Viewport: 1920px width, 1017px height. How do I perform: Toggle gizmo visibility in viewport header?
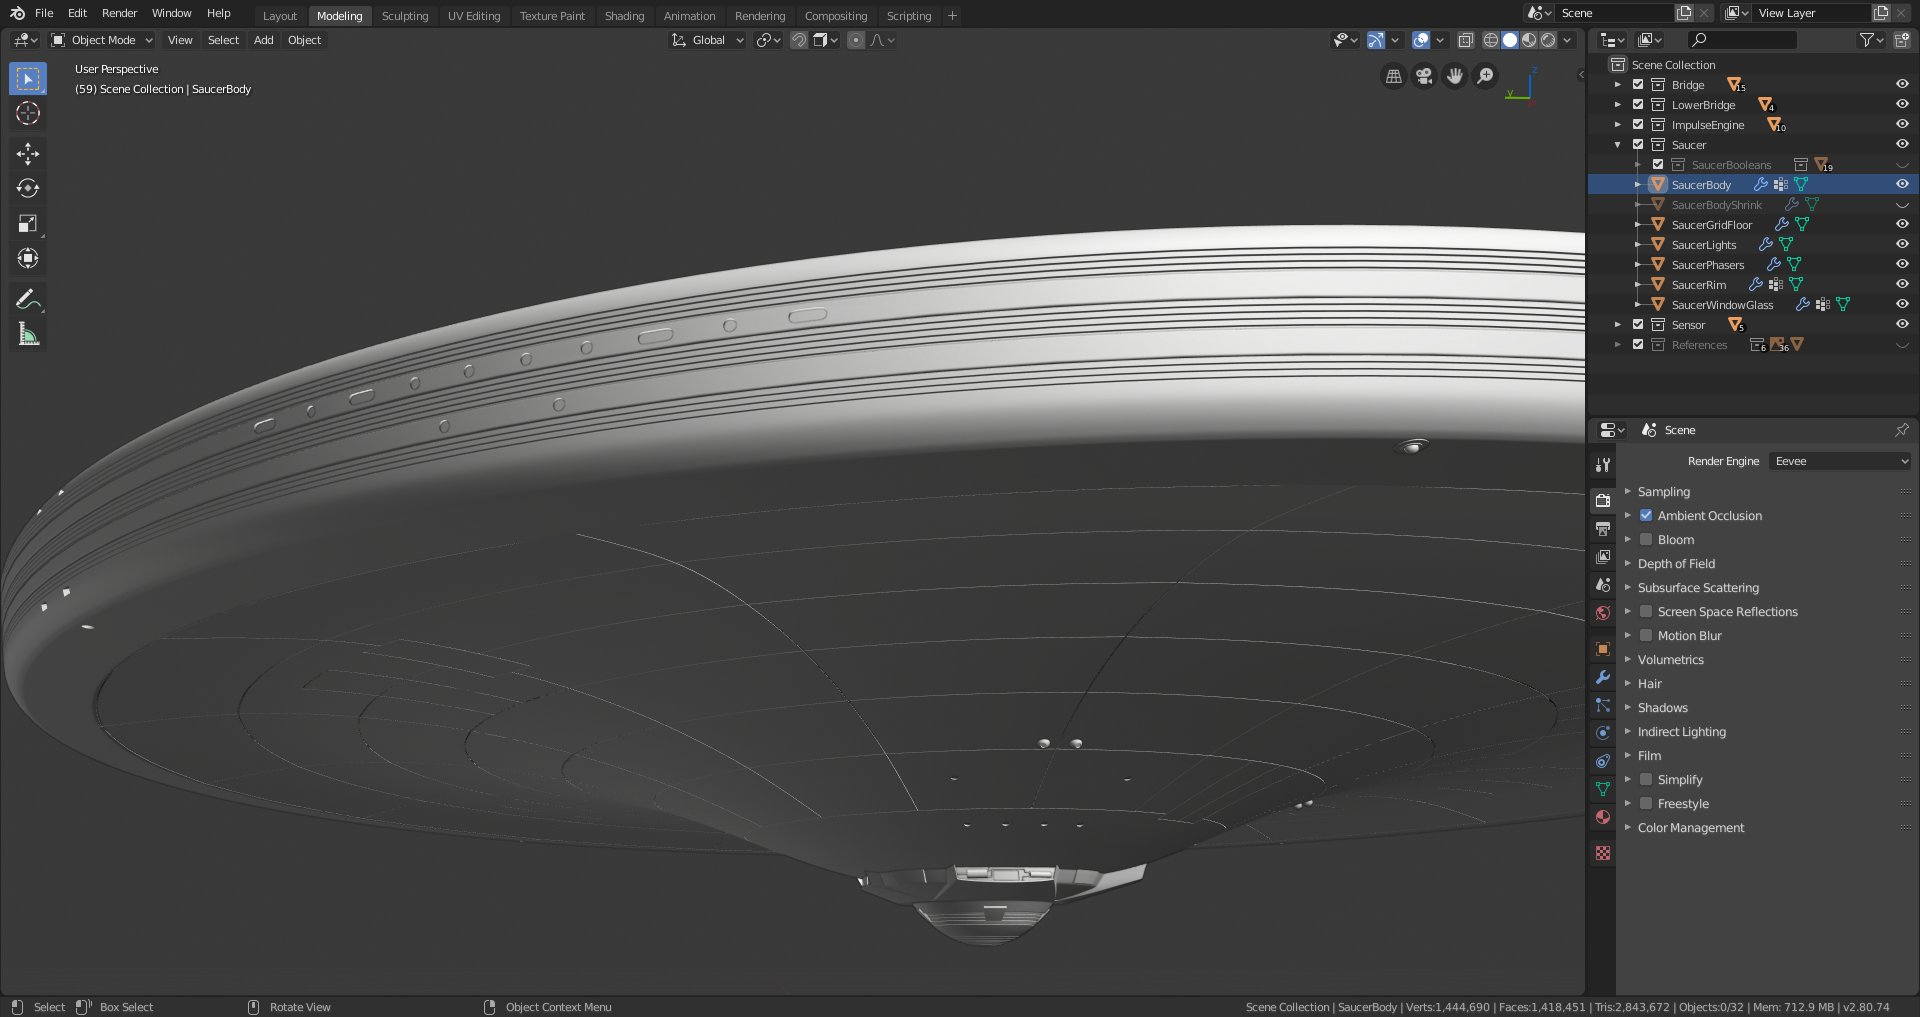[x=1376, y=40]
